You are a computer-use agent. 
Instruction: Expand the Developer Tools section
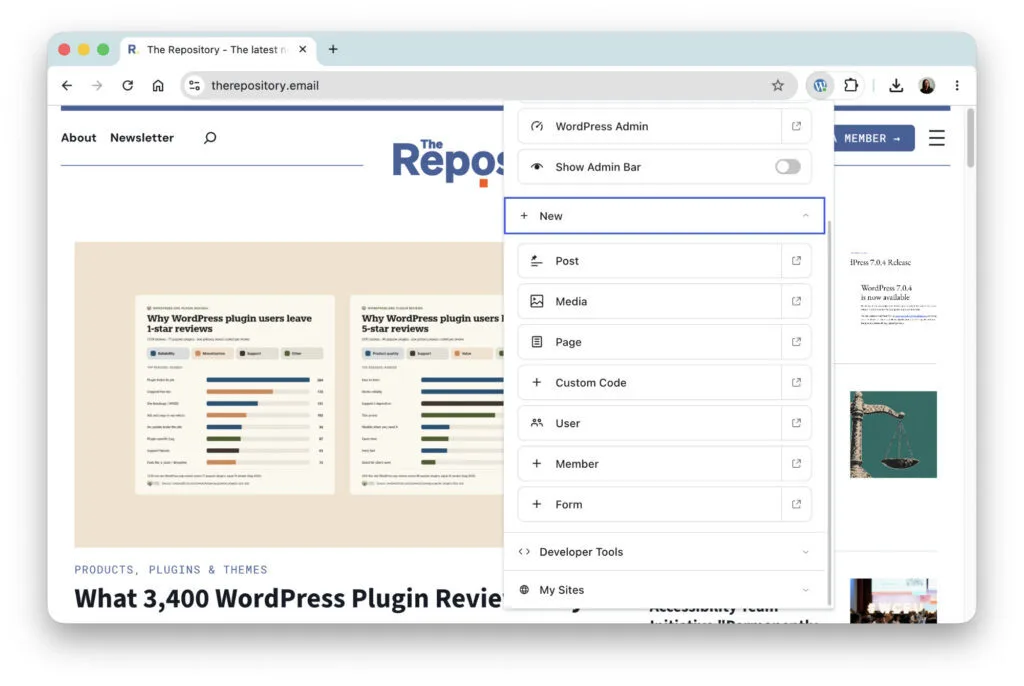(x=664, y=552)
